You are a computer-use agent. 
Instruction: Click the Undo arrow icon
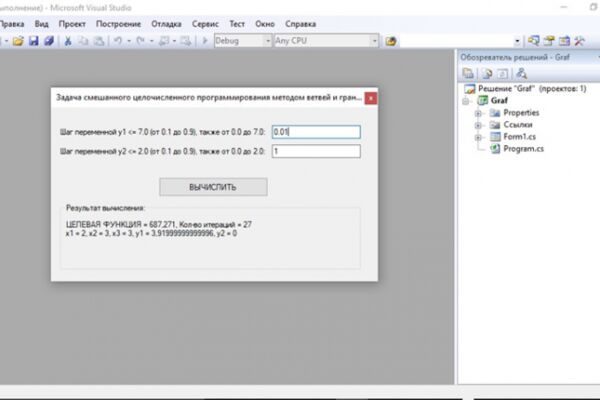point(118,41)
